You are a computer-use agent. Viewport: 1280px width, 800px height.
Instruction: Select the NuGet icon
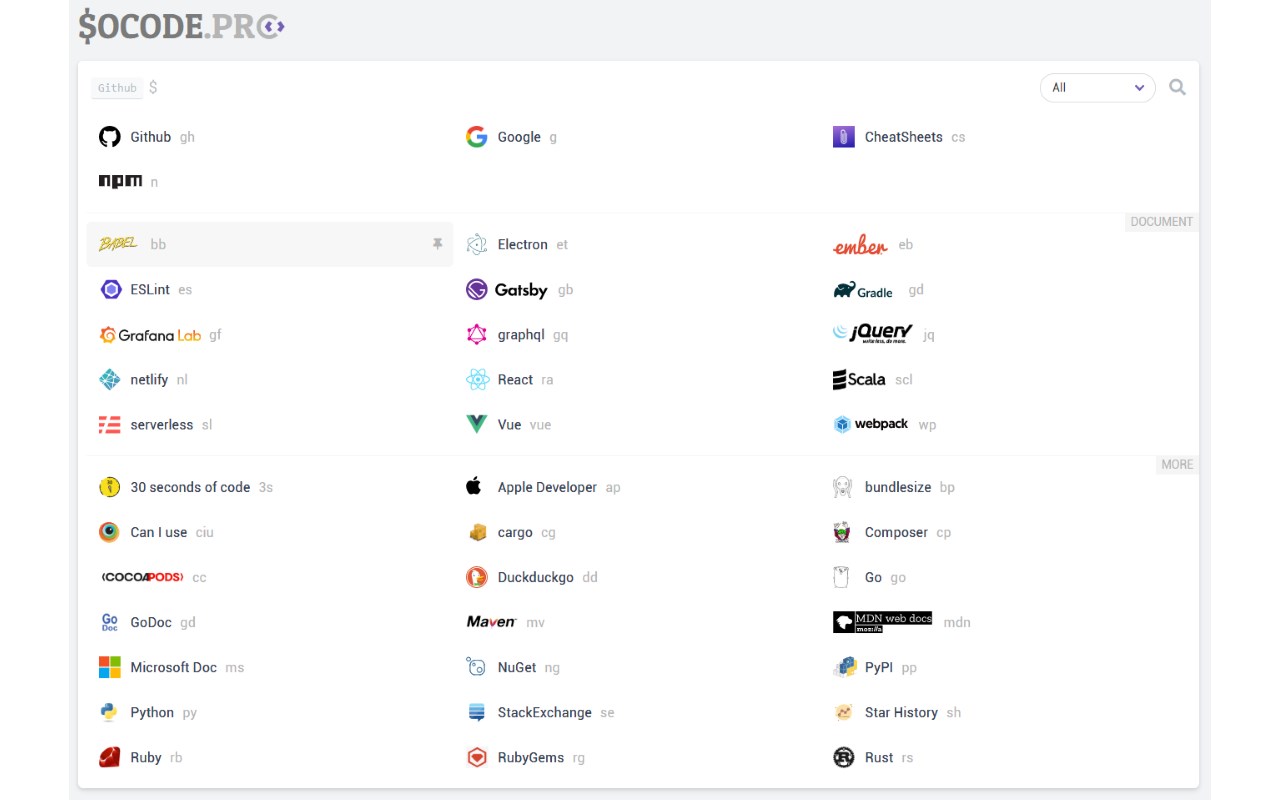[x=476, y=667]
